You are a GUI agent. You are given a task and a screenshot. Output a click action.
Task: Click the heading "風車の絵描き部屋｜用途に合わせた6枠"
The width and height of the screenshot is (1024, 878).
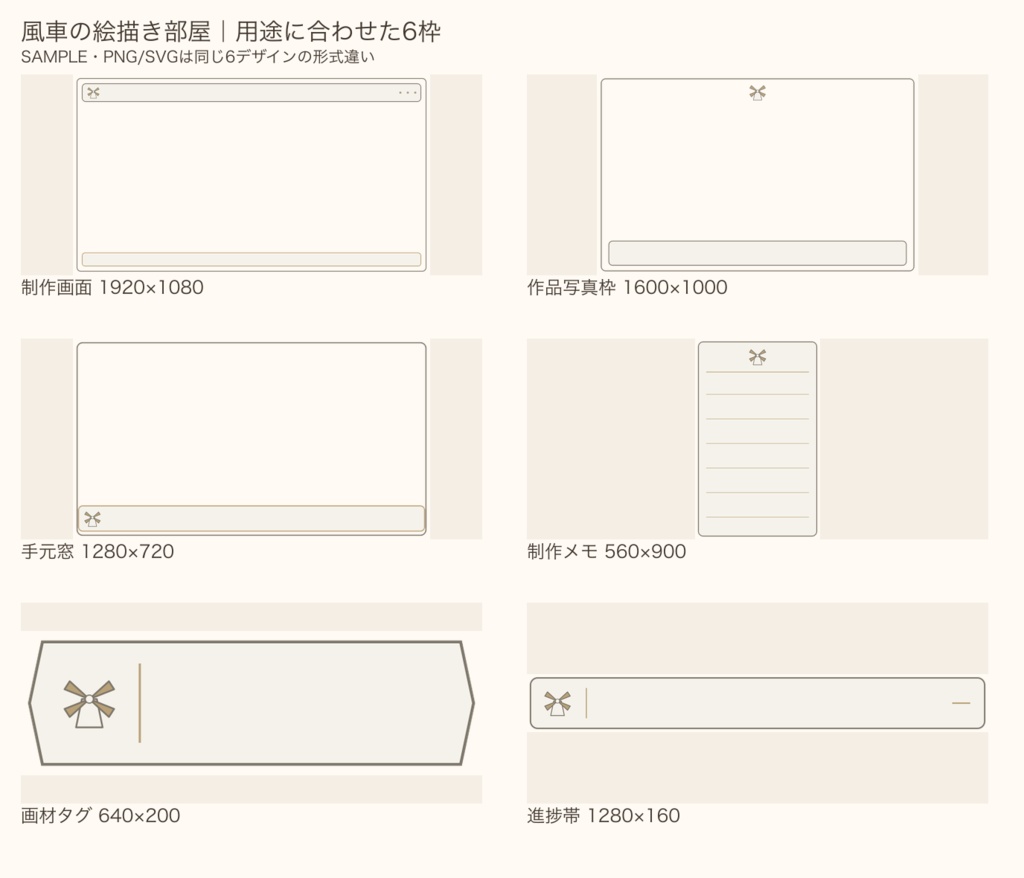pos(231,31)
